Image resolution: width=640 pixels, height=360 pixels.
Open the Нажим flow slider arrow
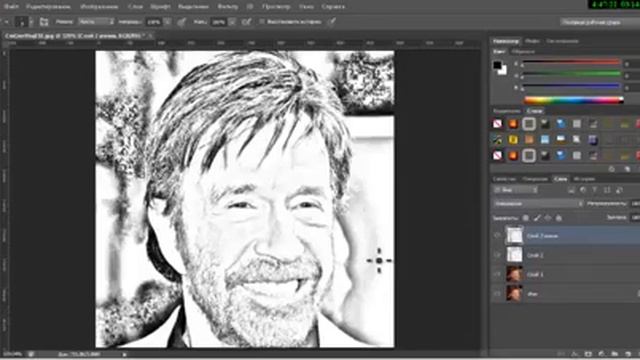tap(232, 22)
